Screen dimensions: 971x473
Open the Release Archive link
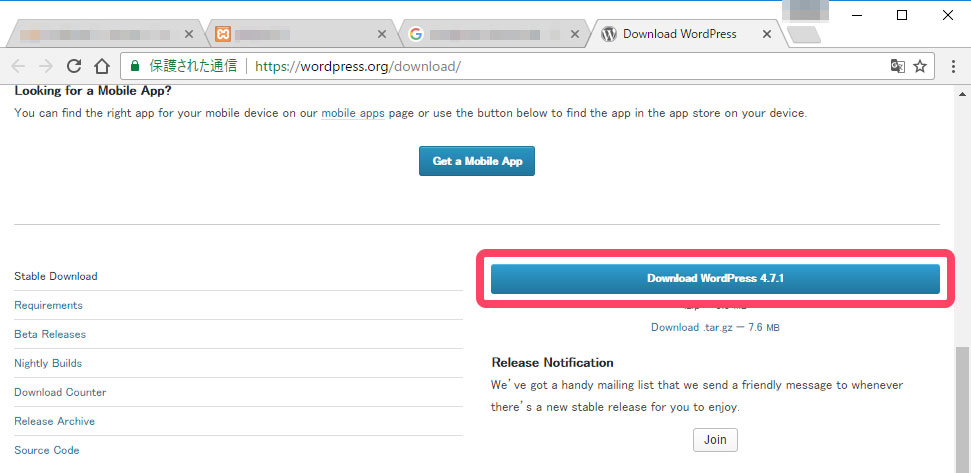coord(54,422)
